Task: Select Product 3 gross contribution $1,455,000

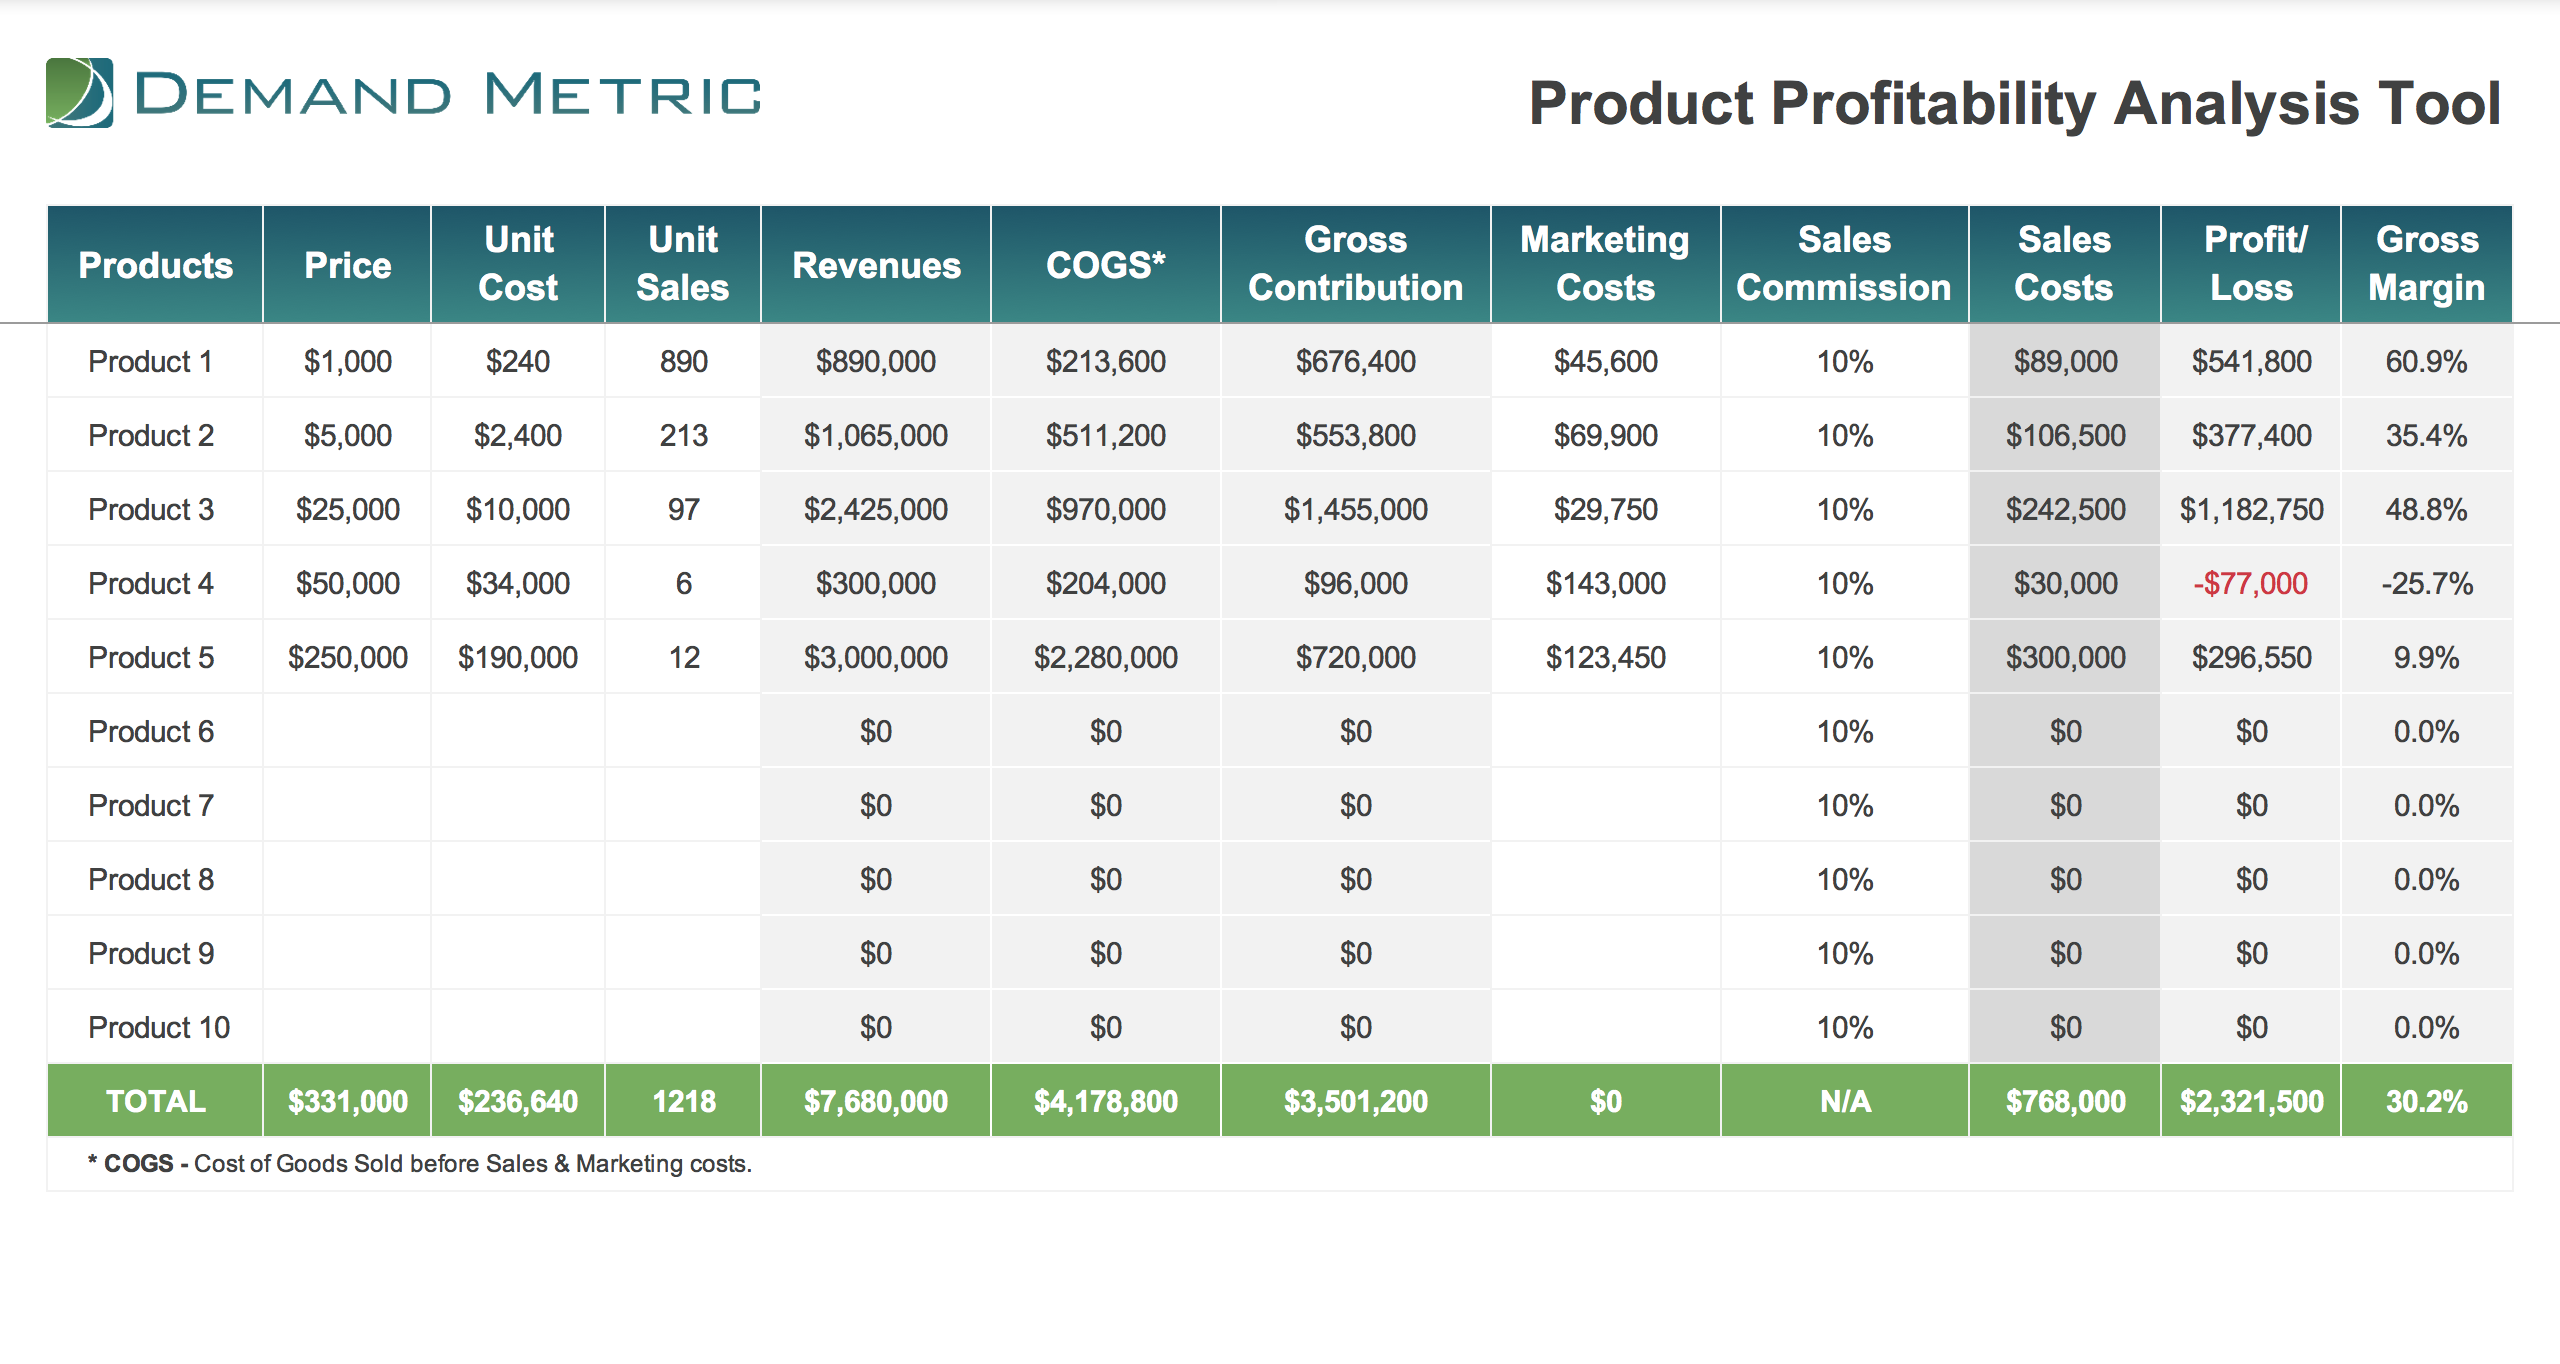Action: click(x=1355, y=509)
